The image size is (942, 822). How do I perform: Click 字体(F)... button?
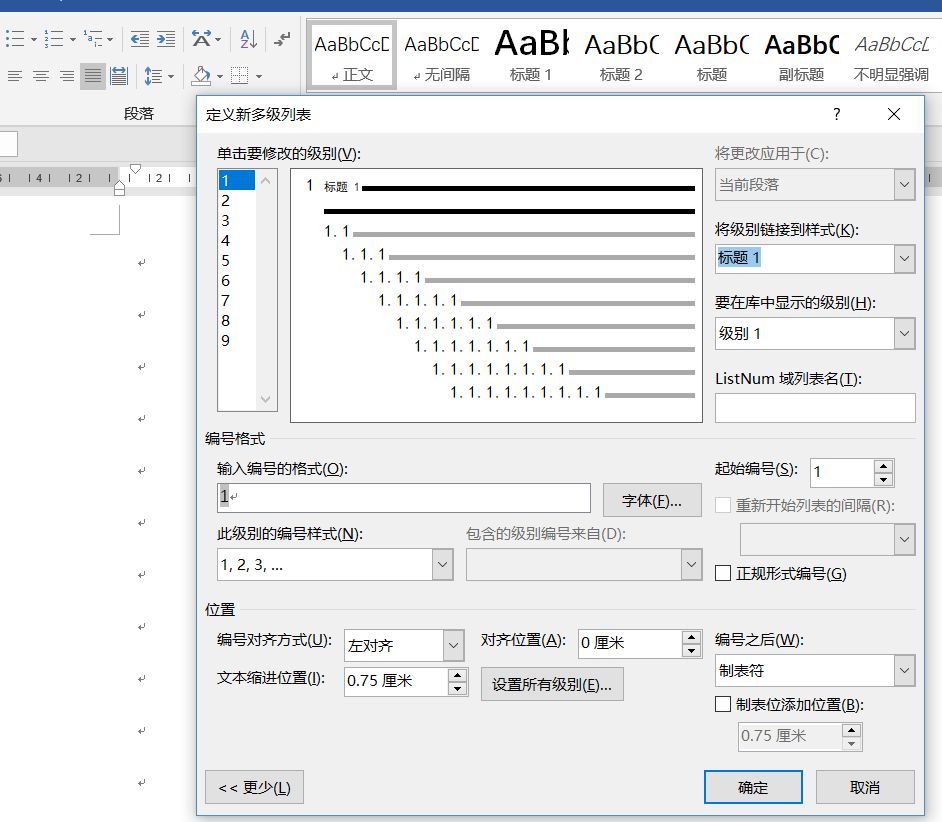pyautogui.click(x=652, y=501)
